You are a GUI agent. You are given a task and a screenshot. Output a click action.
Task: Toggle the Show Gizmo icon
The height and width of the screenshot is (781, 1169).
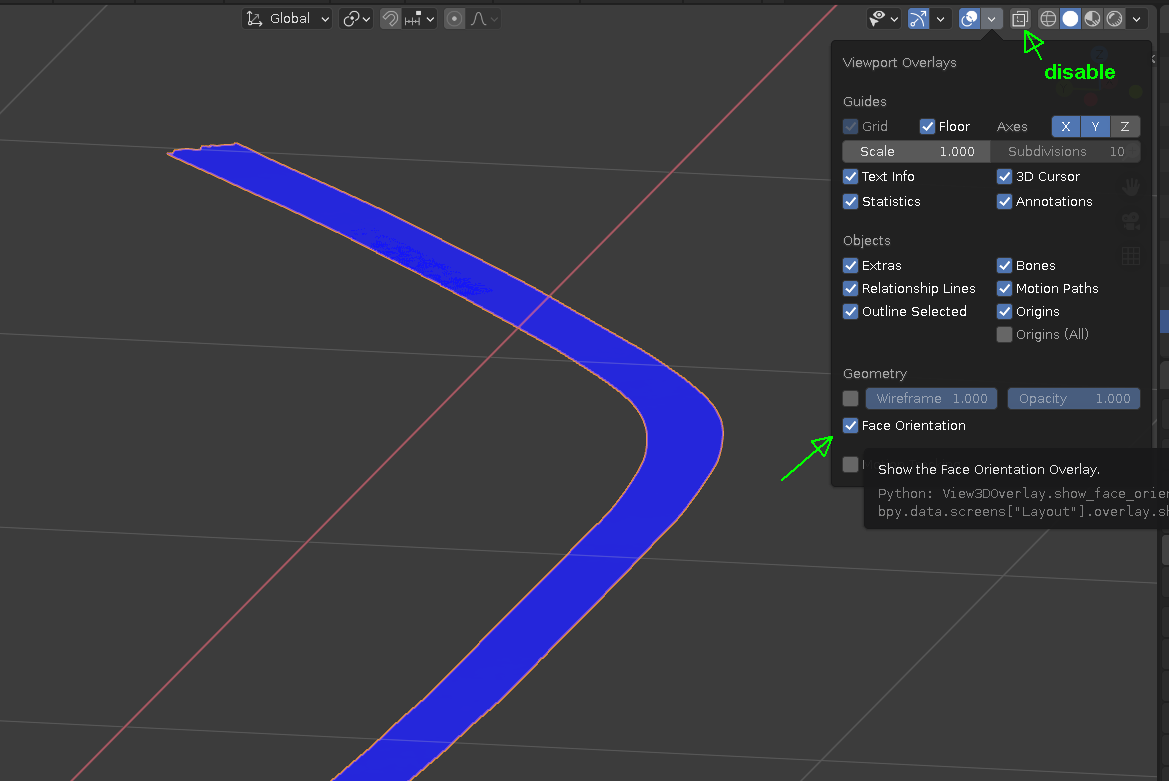(x=918, y=18)
